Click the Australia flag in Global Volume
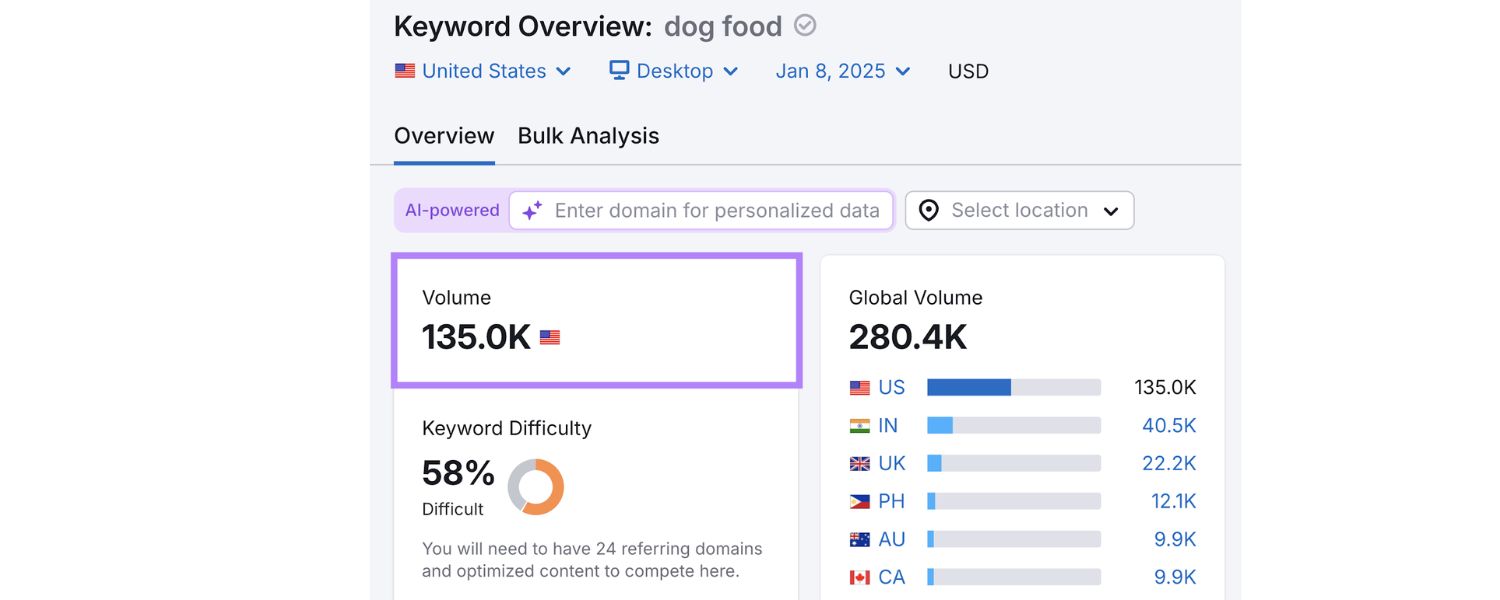Image resolution: width=1500 pixels, height=600 pixels. click(859, 539)
